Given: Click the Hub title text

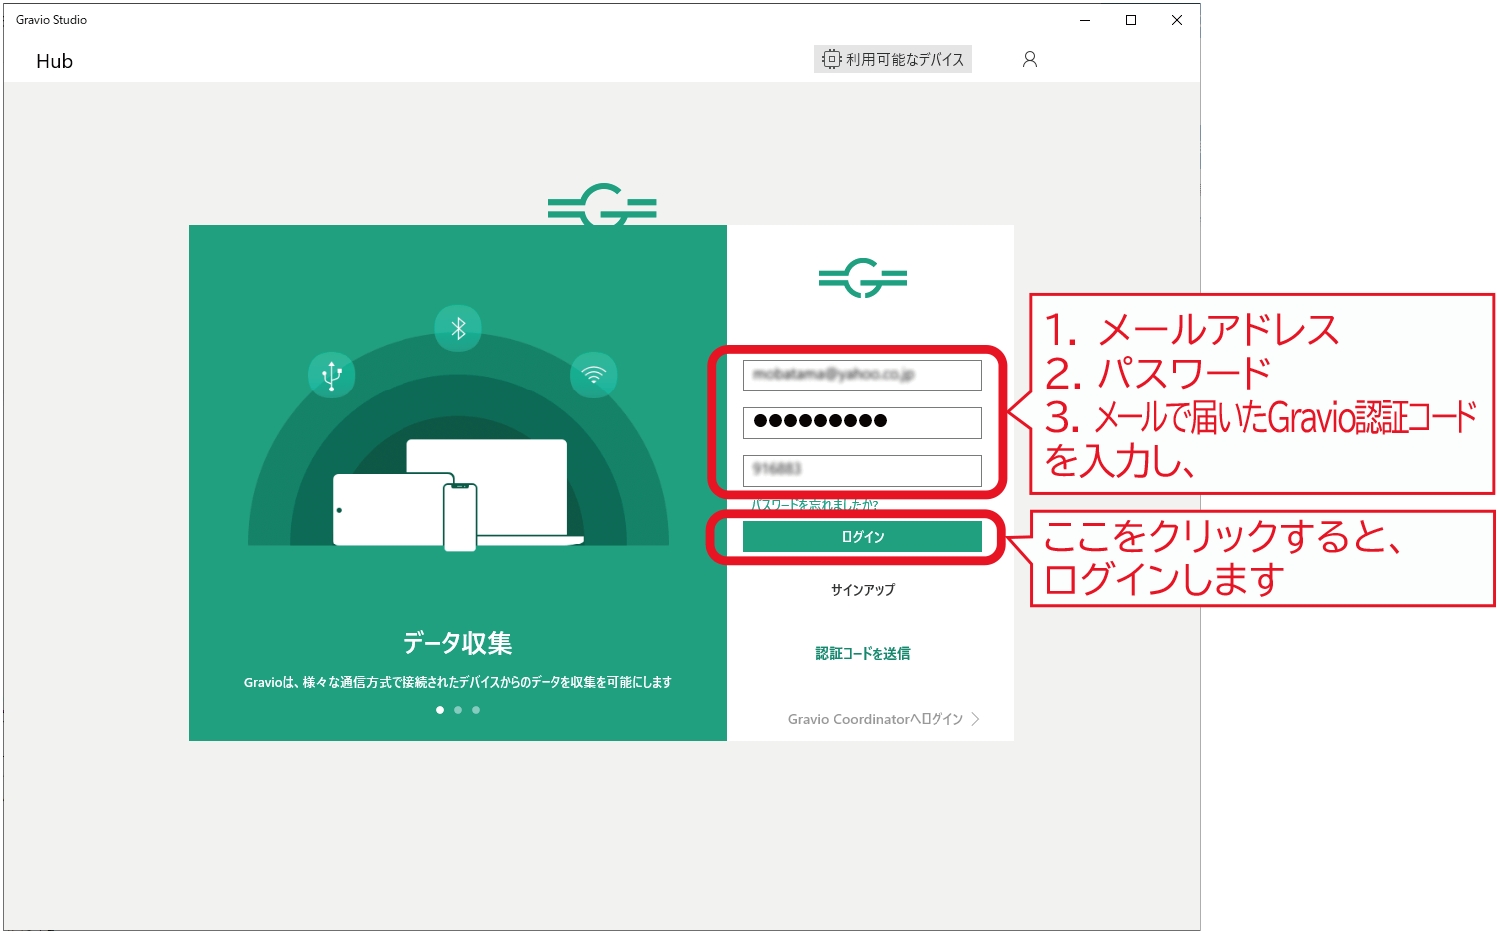Looking at the screenshot, I should tap(55, 61).
